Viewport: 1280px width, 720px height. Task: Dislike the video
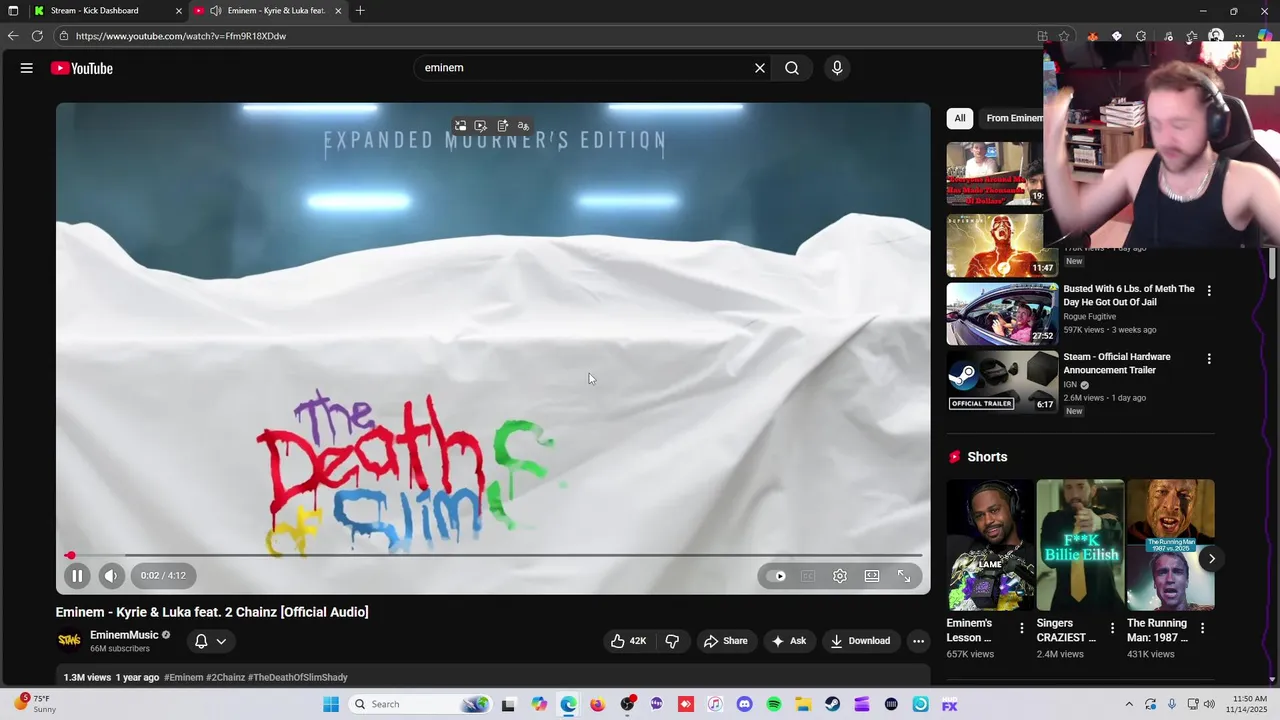(x=672, y=641)
